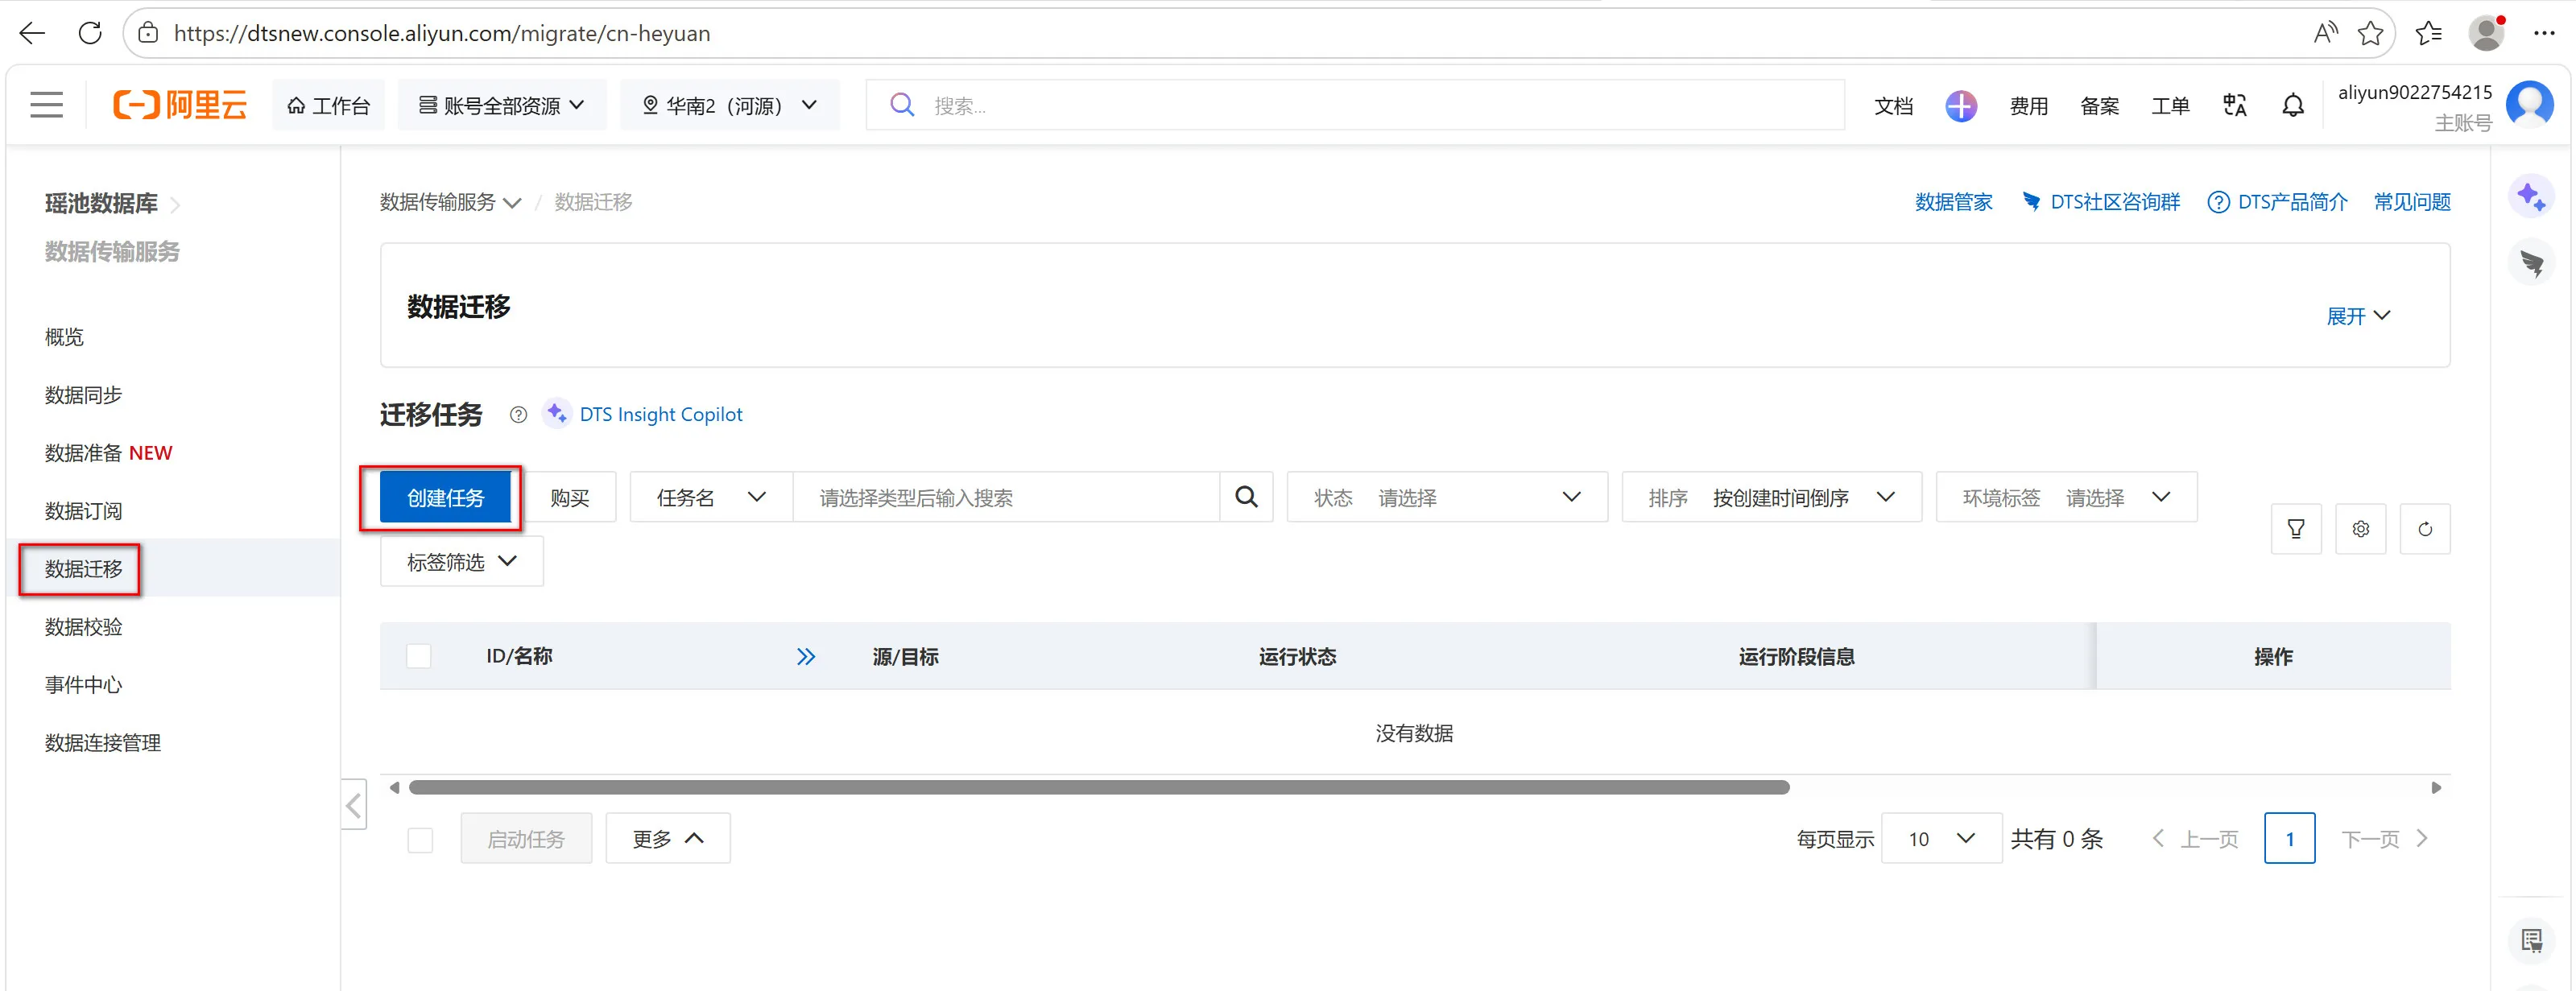The image size is (2576, 991).
Task: Open 工作台 in the top bar
Action: [x=328, y=105]
